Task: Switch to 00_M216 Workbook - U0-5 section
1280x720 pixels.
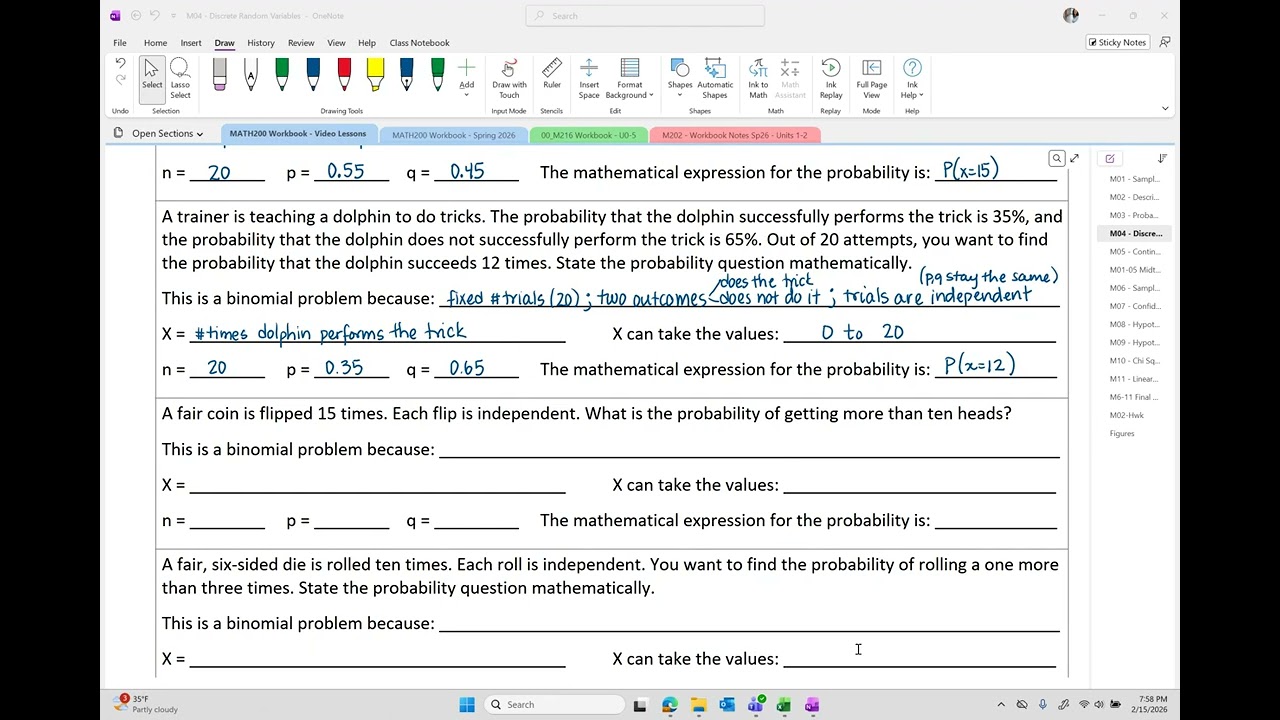Action: coord(588,135)
